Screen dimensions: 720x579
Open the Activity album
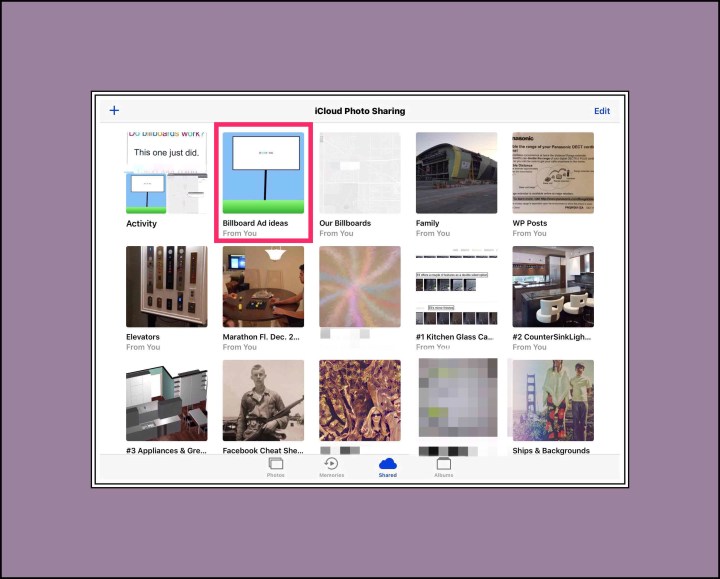pos(166,173)
